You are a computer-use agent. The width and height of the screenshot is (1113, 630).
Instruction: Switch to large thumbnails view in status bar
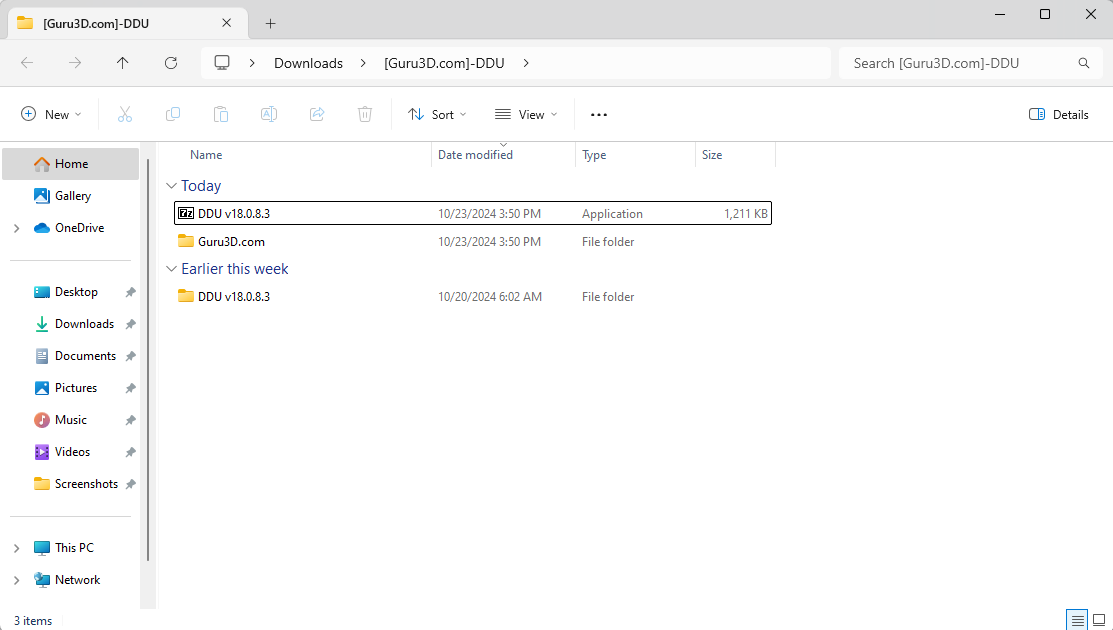tap(1099, 620)
